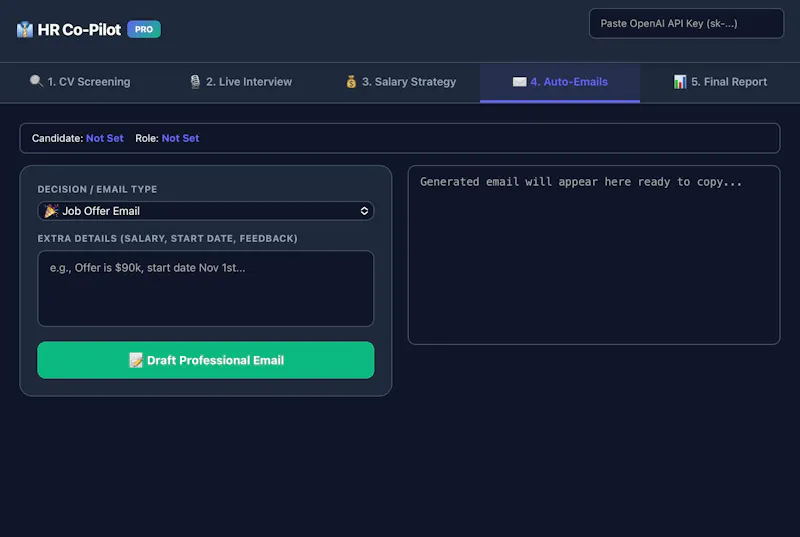Click the HR Co-Pilot title text
This screenshot has height=537, width=800.
80,30
